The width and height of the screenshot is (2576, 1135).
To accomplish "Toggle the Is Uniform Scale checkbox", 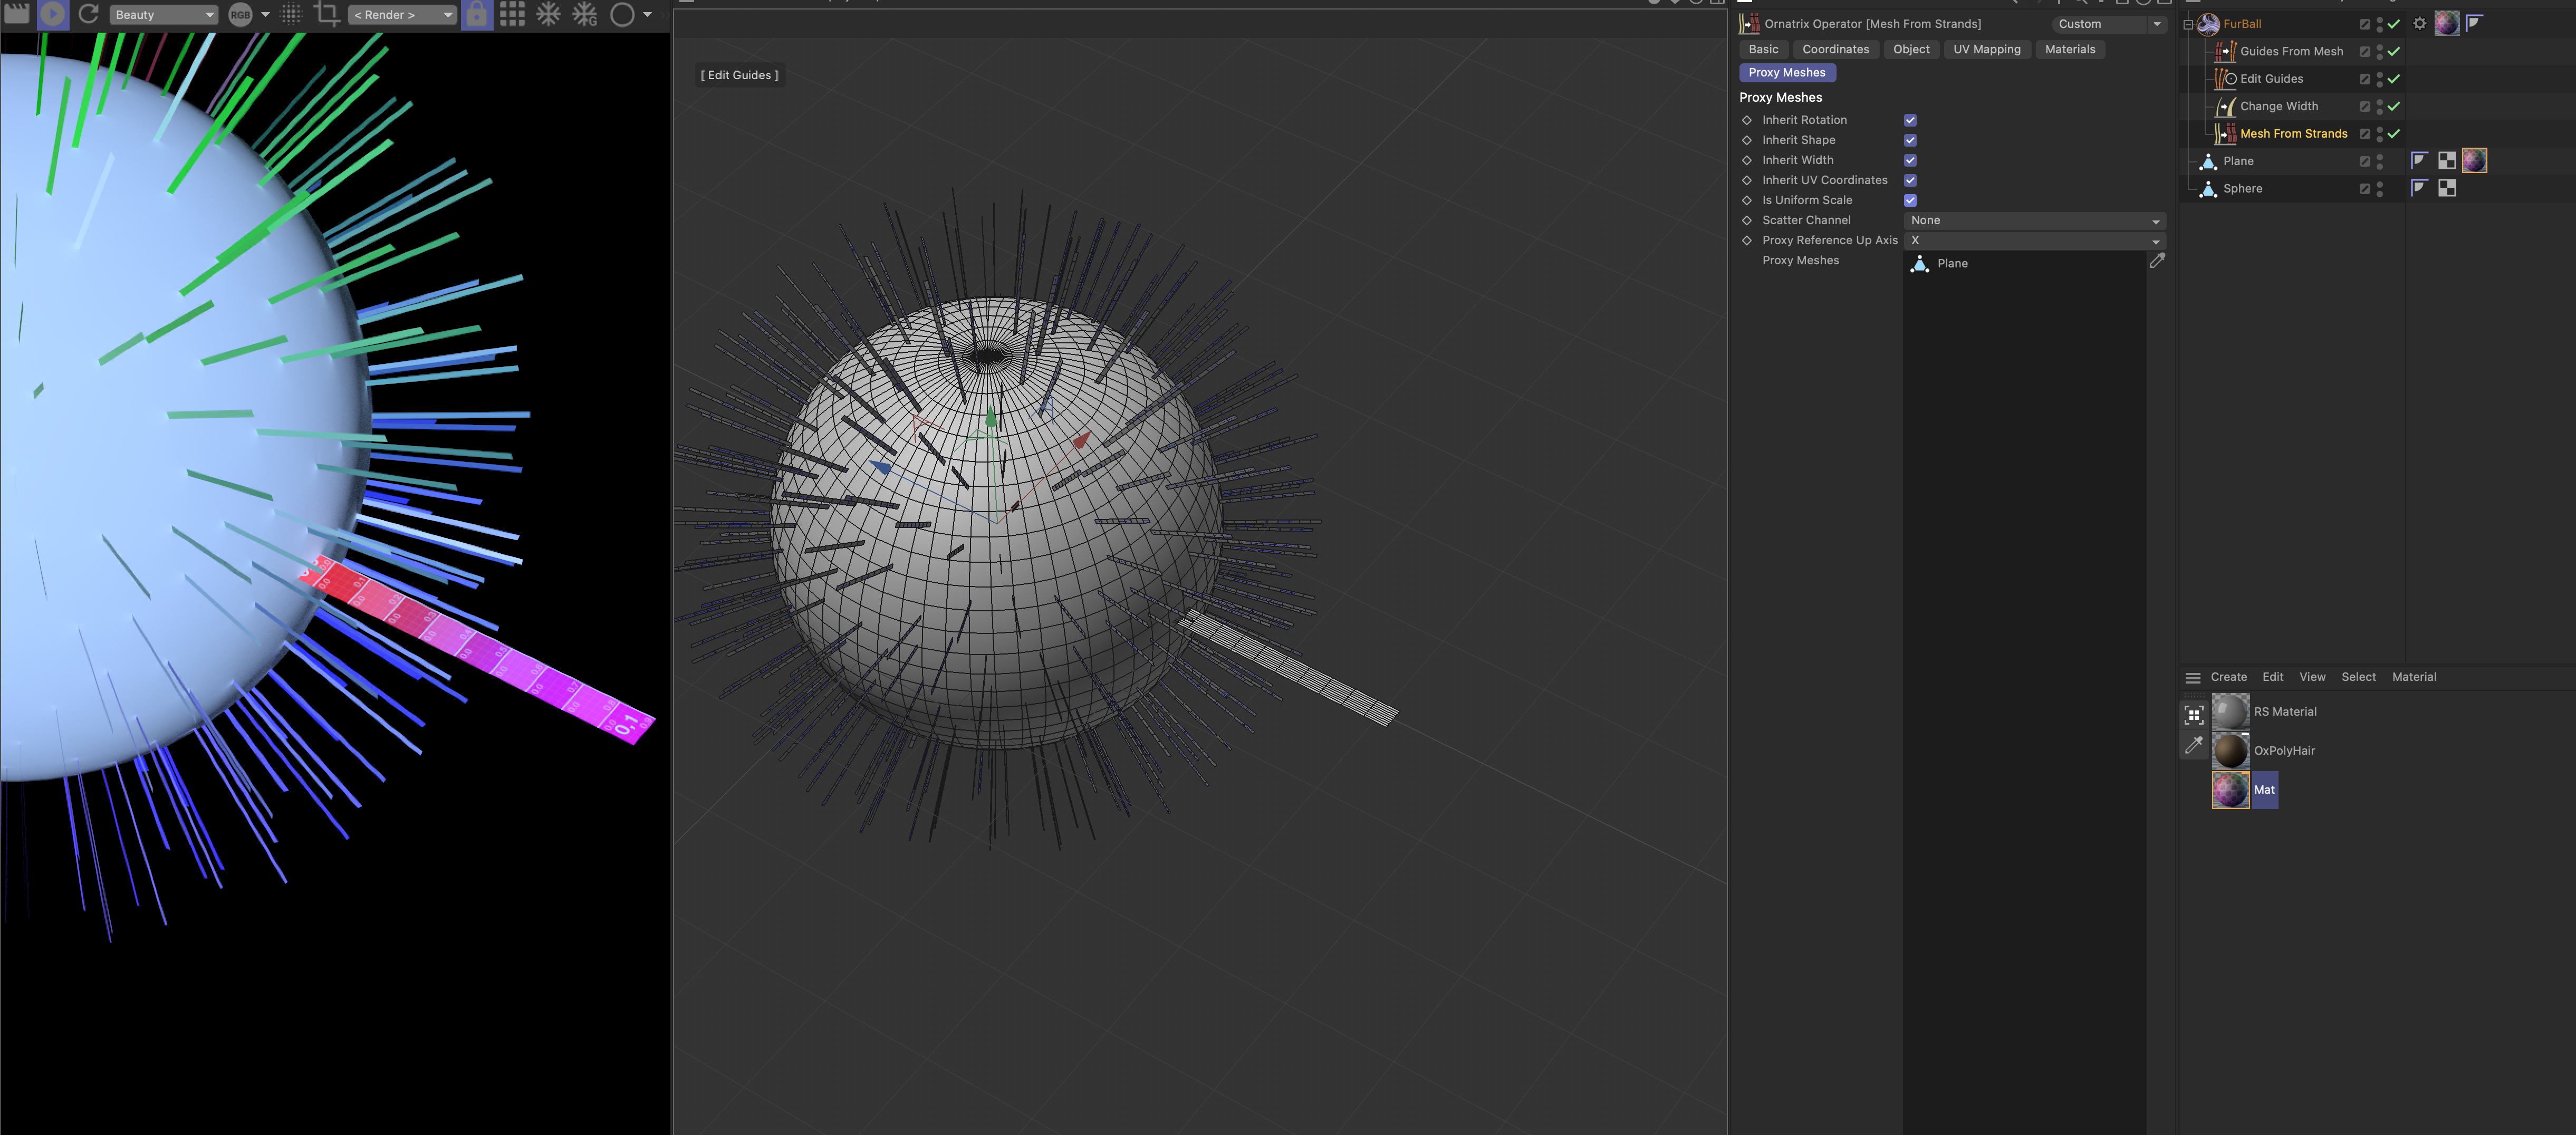I will 1910,200.
